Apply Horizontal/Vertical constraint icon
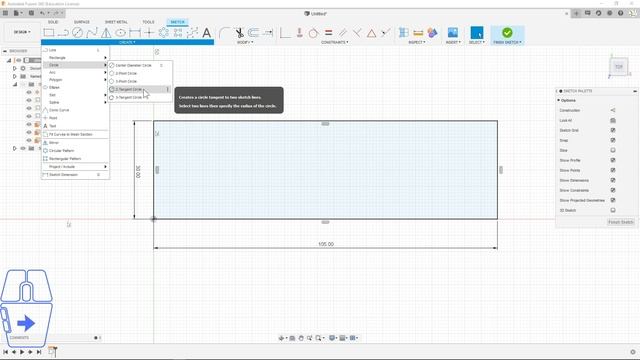This screenshot has width=640, height=360. (285, 33)
